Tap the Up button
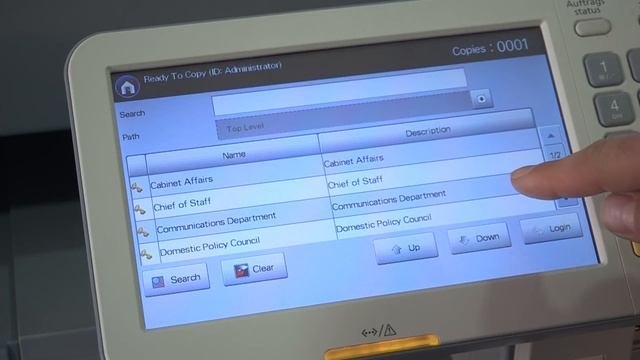The height and width of the screenshot is (360, 640). tap(406, 248)
